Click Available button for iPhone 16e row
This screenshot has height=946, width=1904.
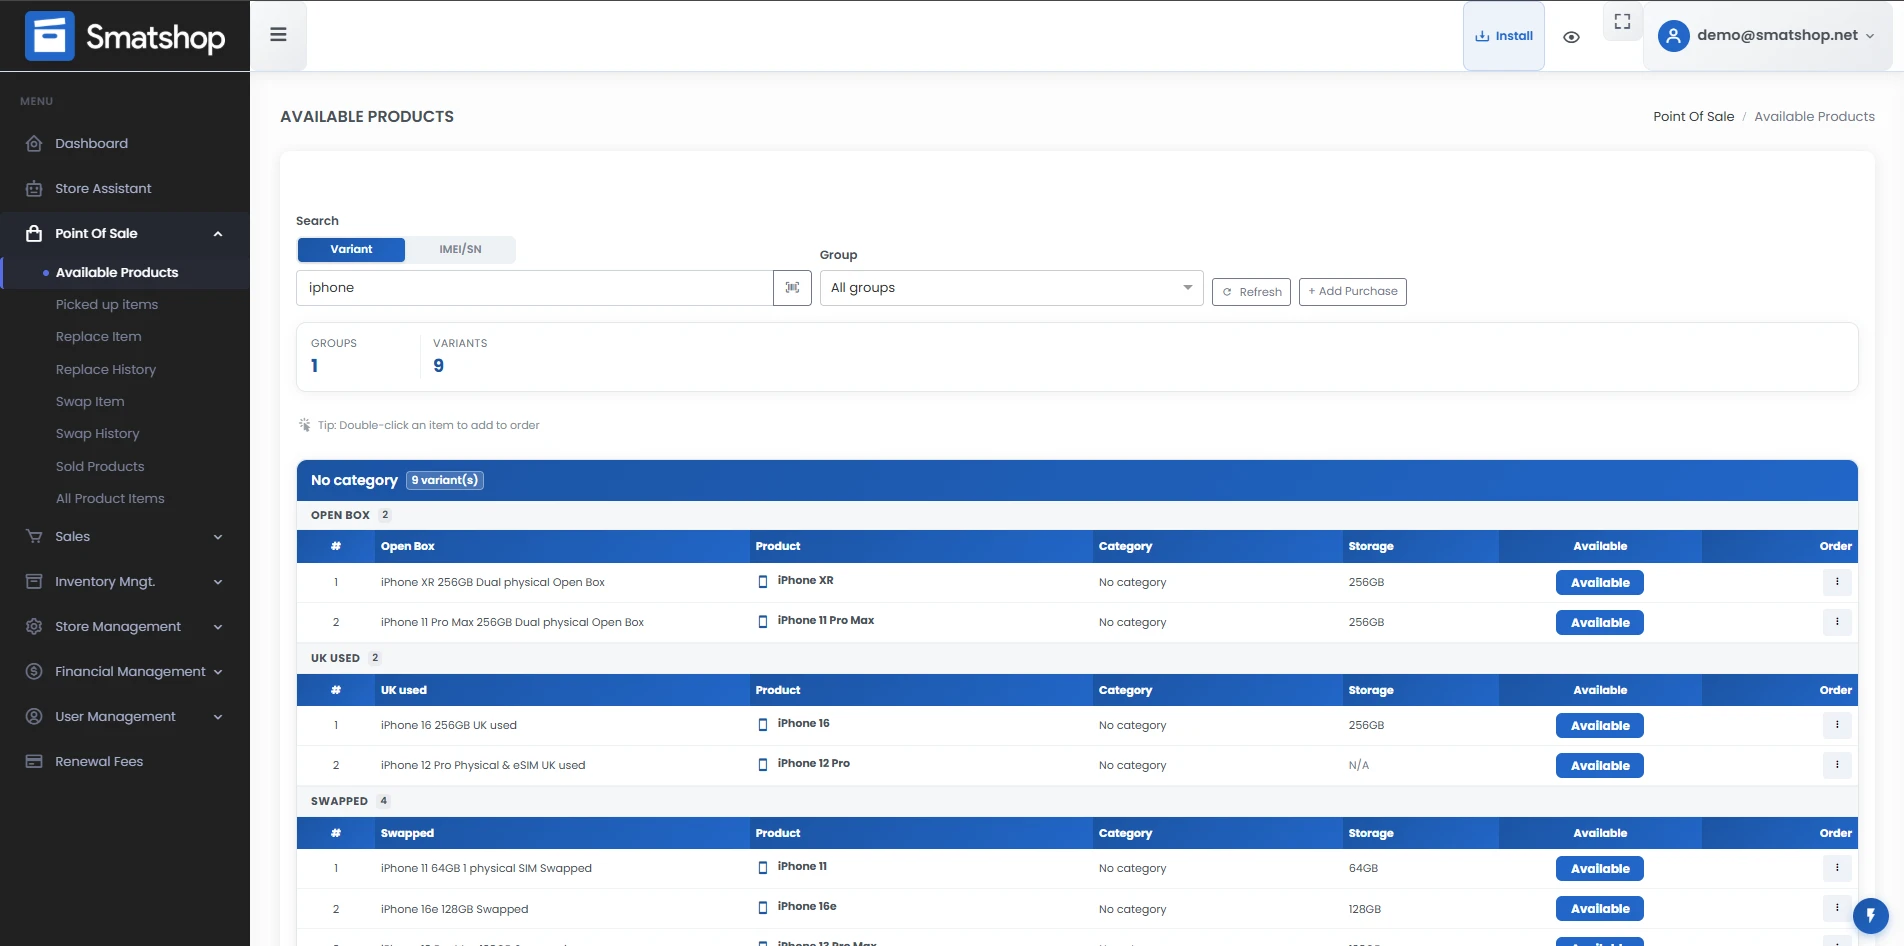coord(1599,909)
